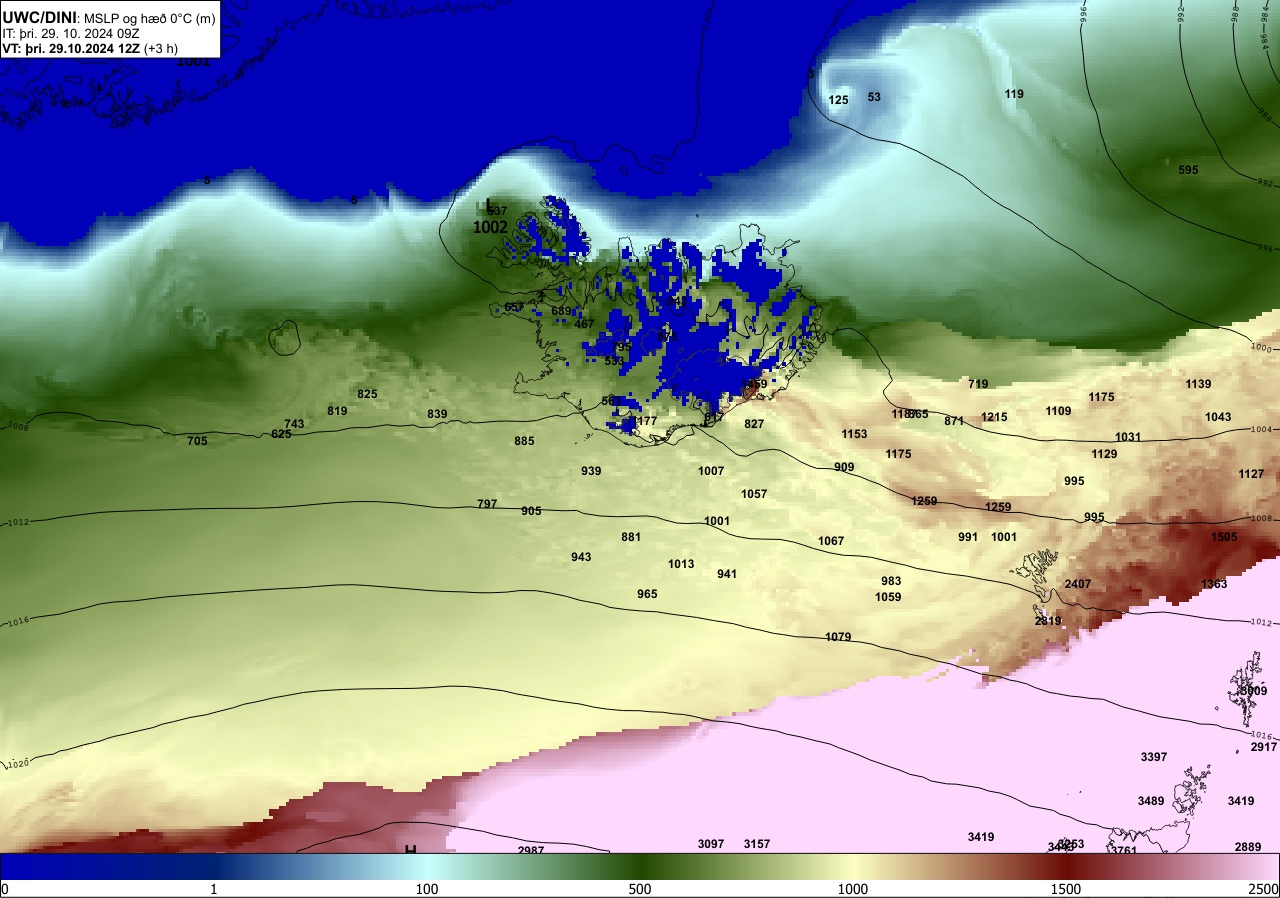Image resolution: width=1280 pixels, height=898 pixels.
Task: Click the height value 743
Action: pyautogui.click(x=294, y=424)
